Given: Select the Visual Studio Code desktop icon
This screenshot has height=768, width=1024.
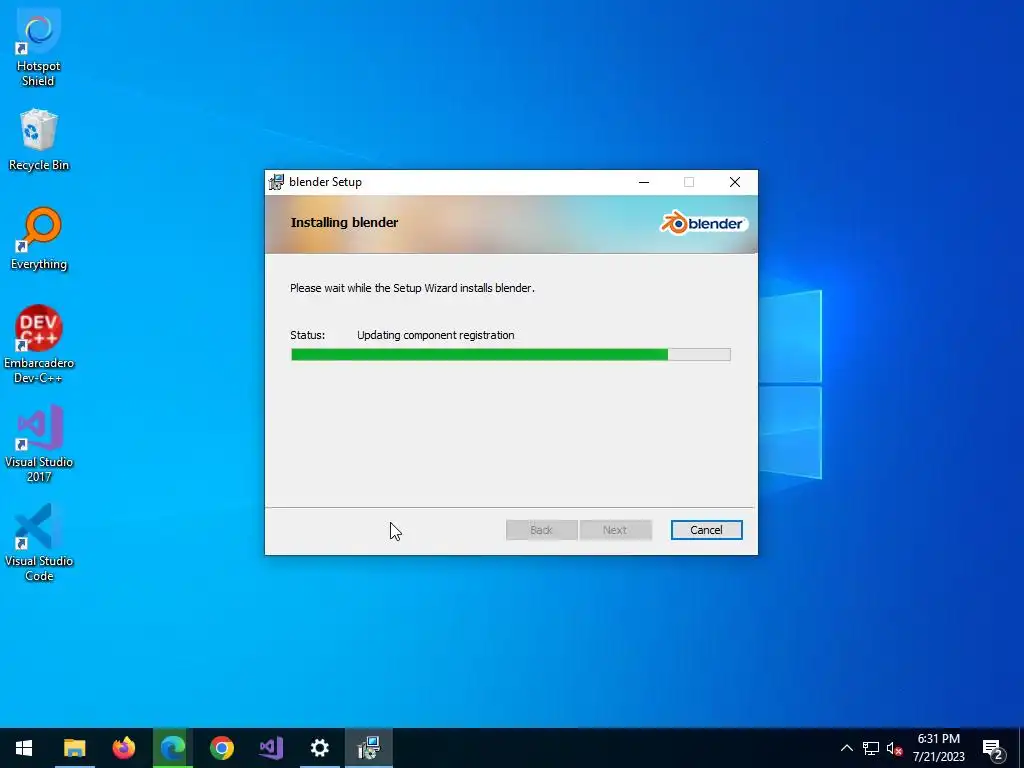Looking at the screenshot, I should pos(39,543).
